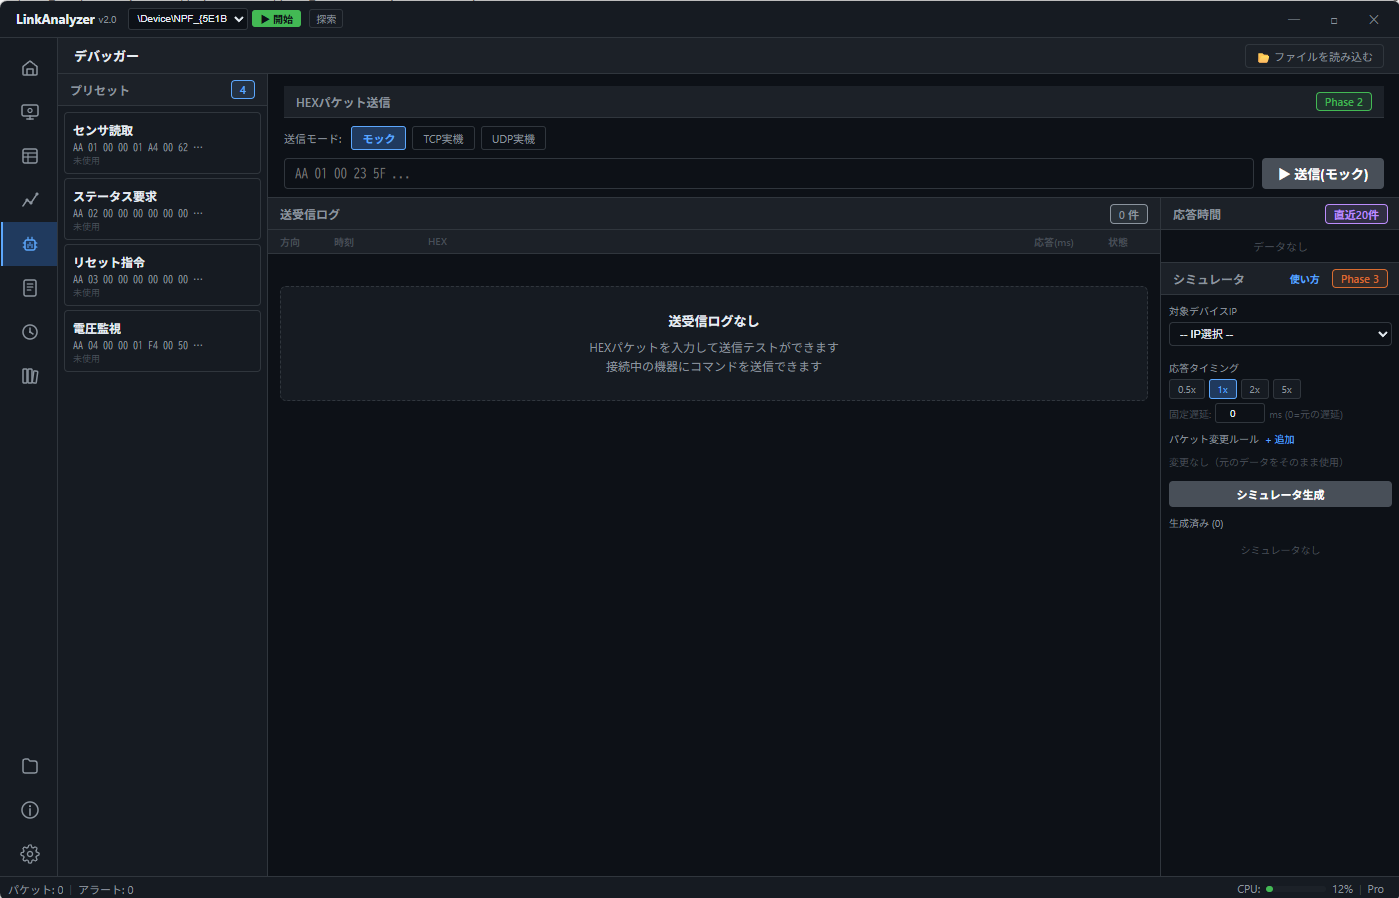1399x898 pixels.
Task: Click the HEX packet input field
Action: 768,174
